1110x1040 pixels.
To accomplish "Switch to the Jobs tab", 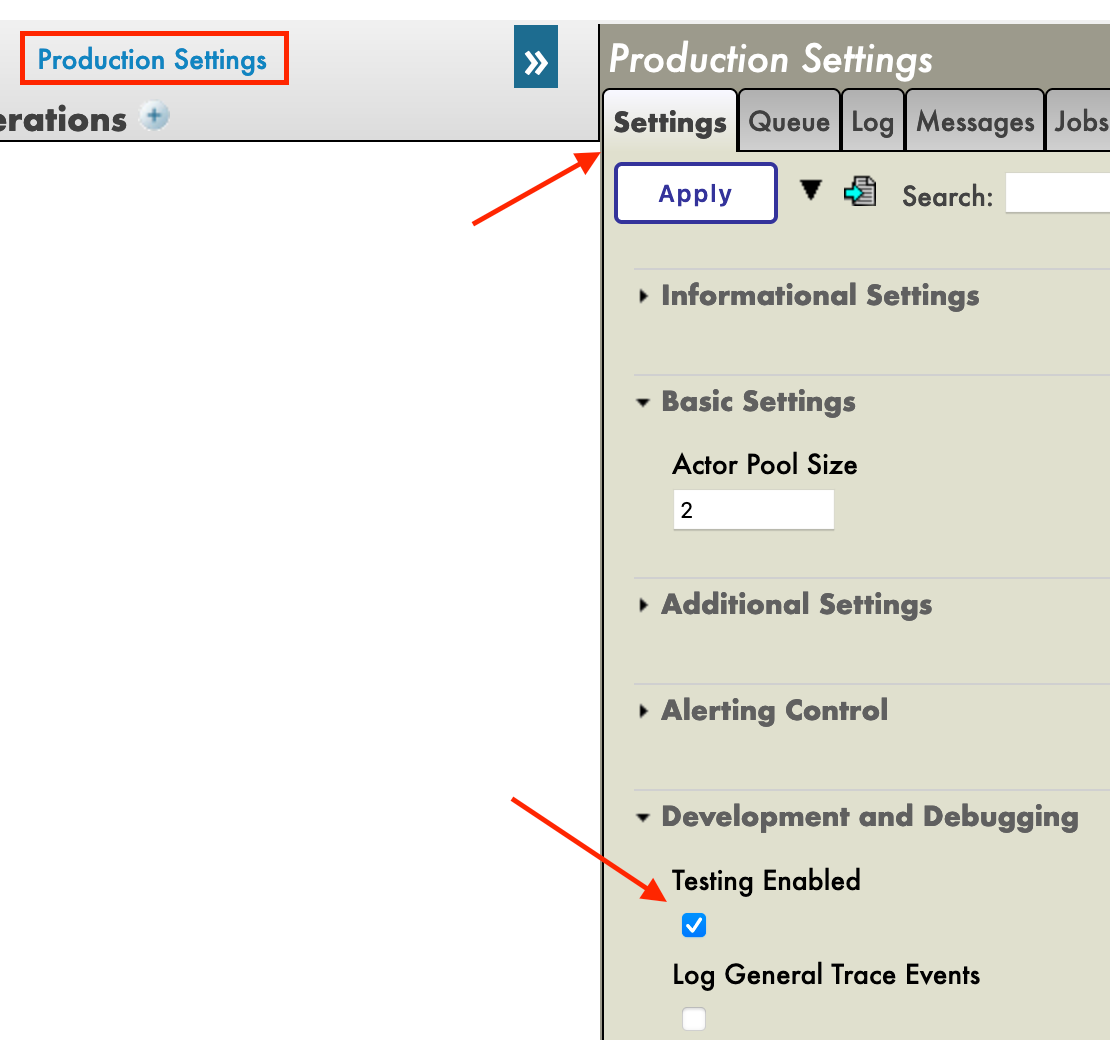I will tap(1083, 121).
